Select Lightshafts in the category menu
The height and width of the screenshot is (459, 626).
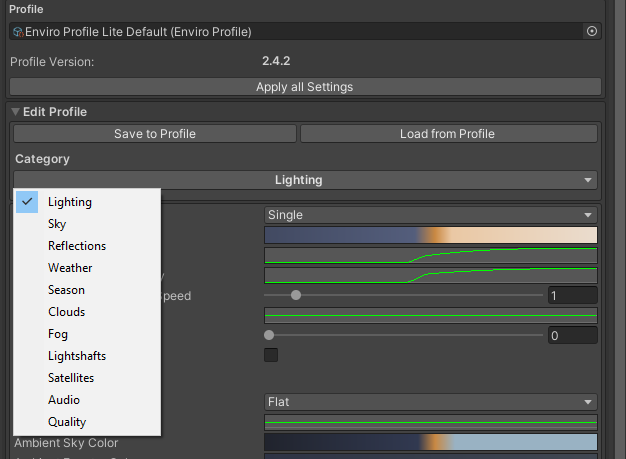(87, 356)
